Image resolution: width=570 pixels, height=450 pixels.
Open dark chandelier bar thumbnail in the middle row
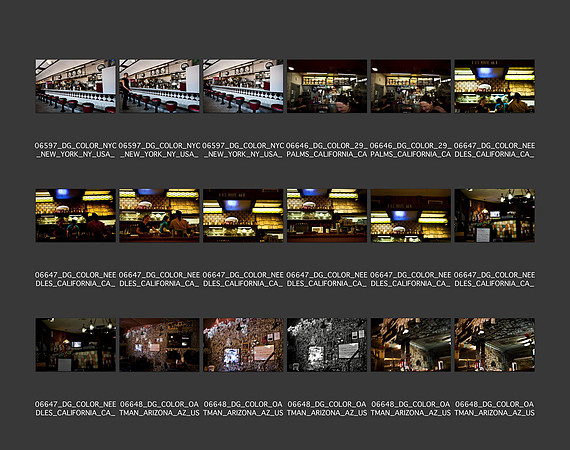click(x=494, y=216)
